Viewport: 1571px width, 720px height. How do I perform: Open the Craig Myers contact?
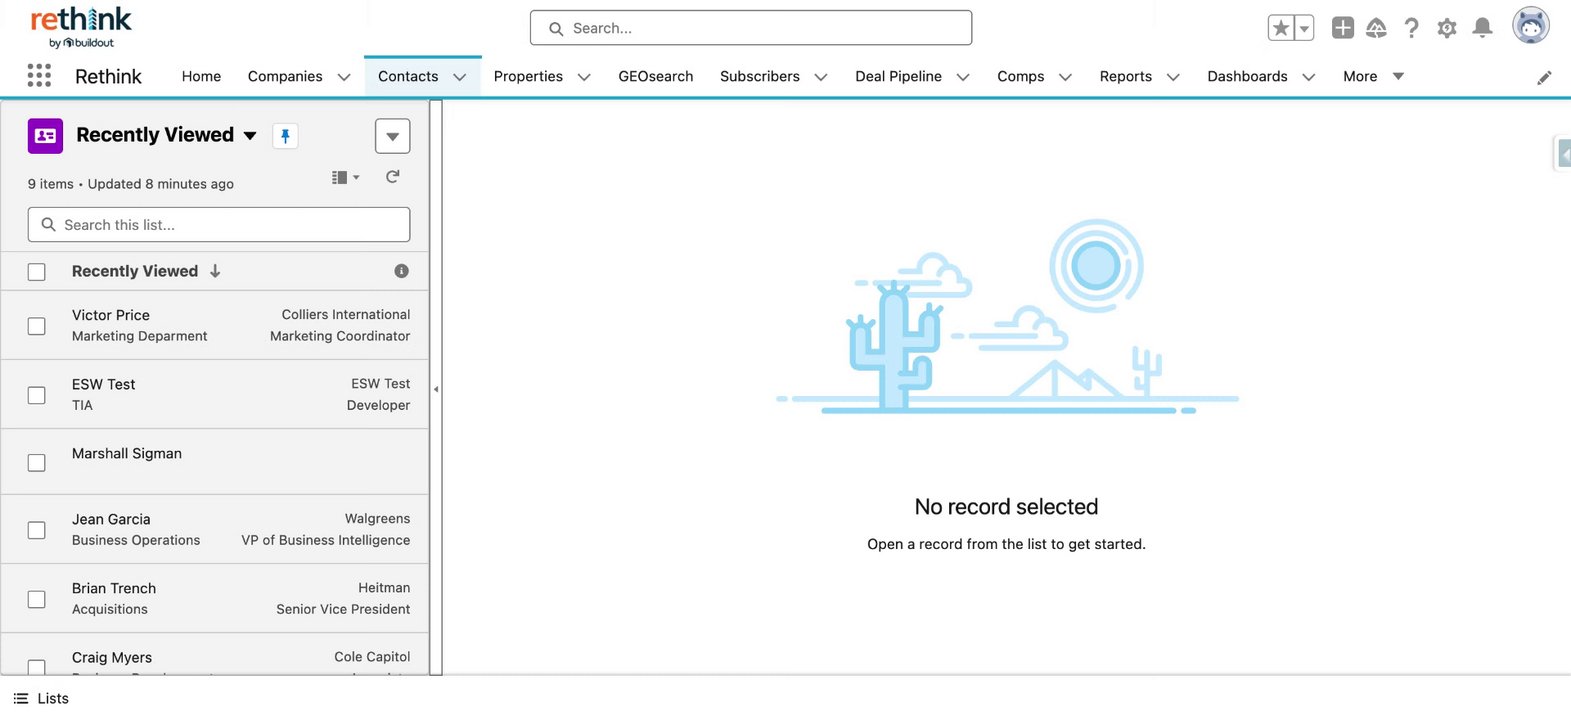(x=112, y=657)
